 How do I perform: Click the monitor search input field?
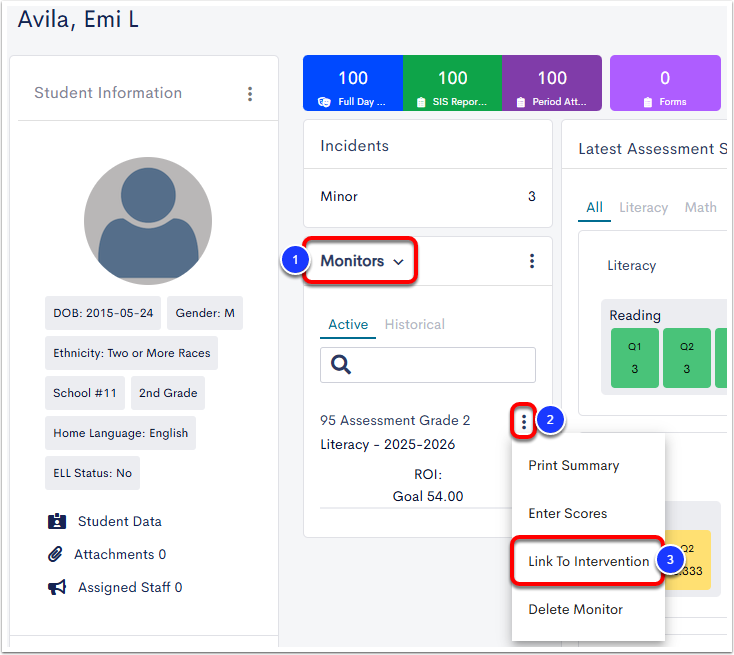pos(428,365)
